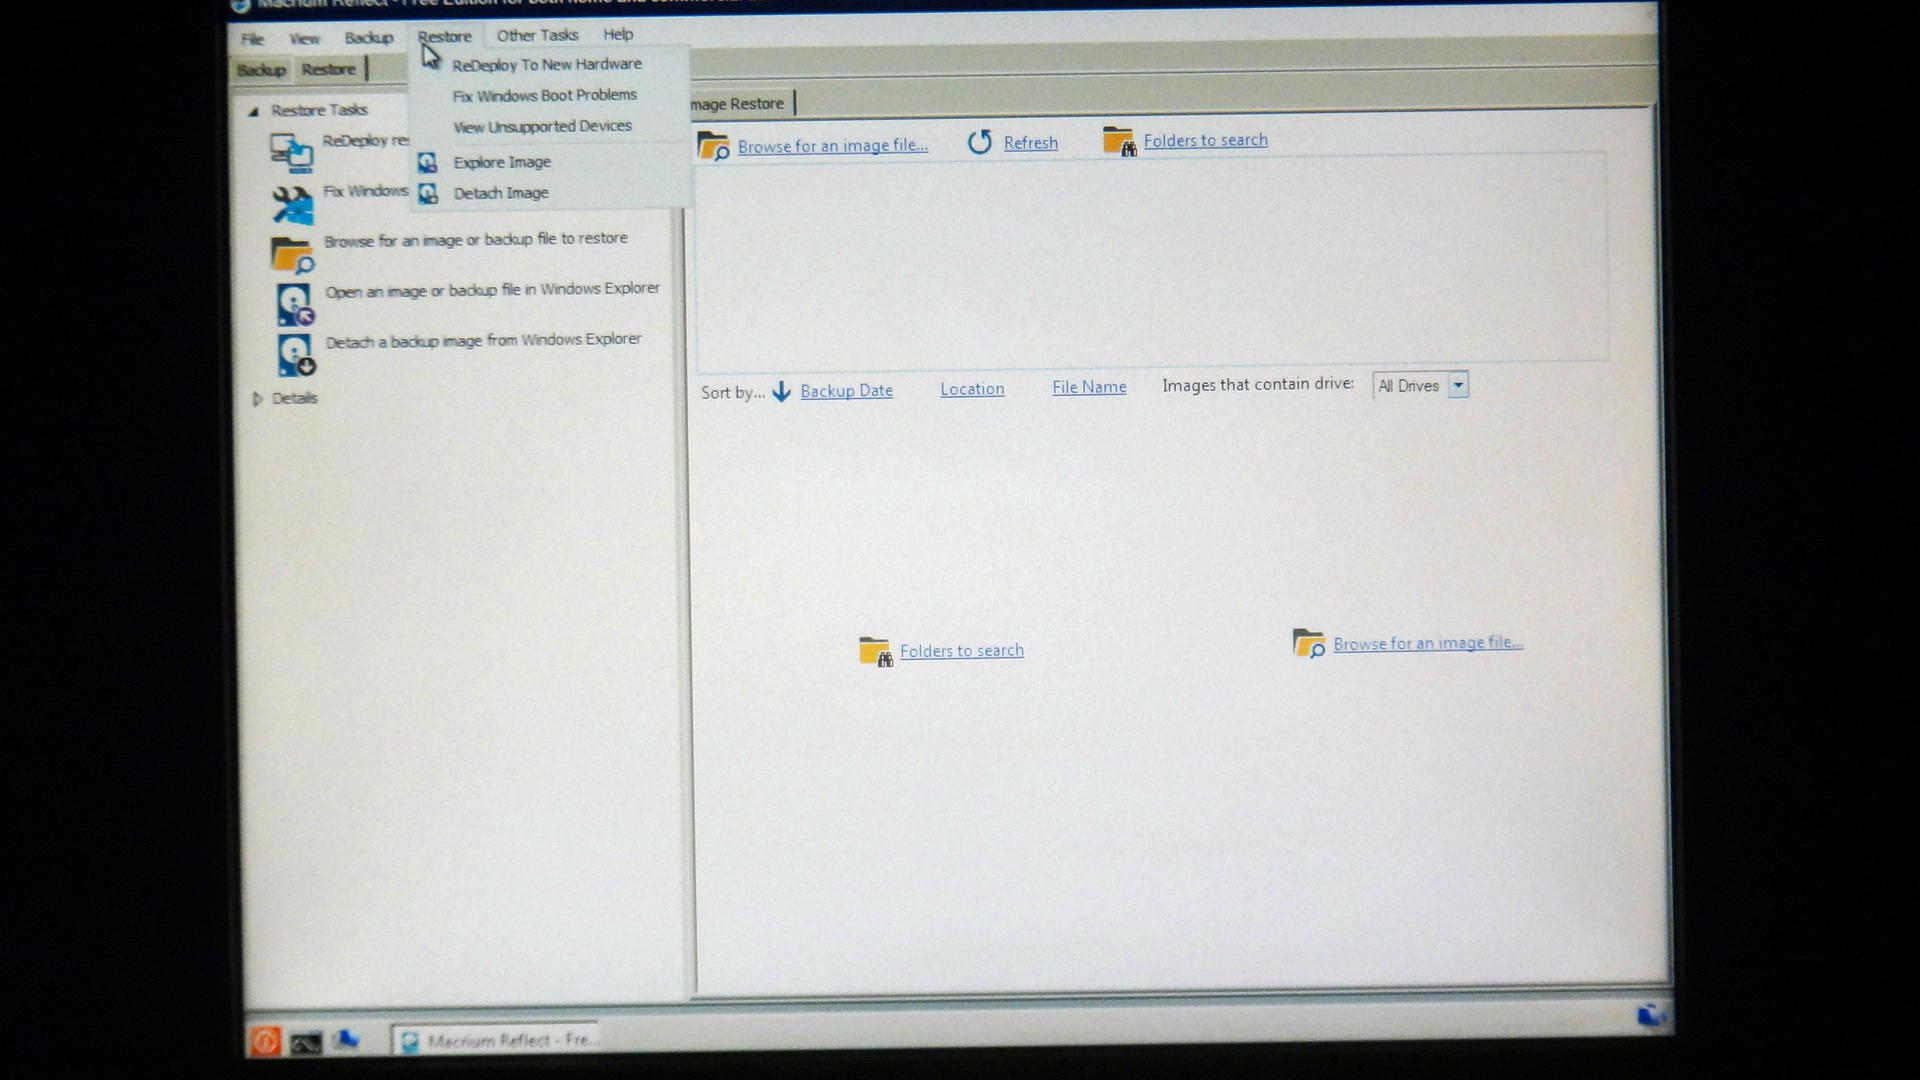Click the Detach Image menu icon
The width and height of the screenshot is (1920, 1080).
(x=428, y=193)
